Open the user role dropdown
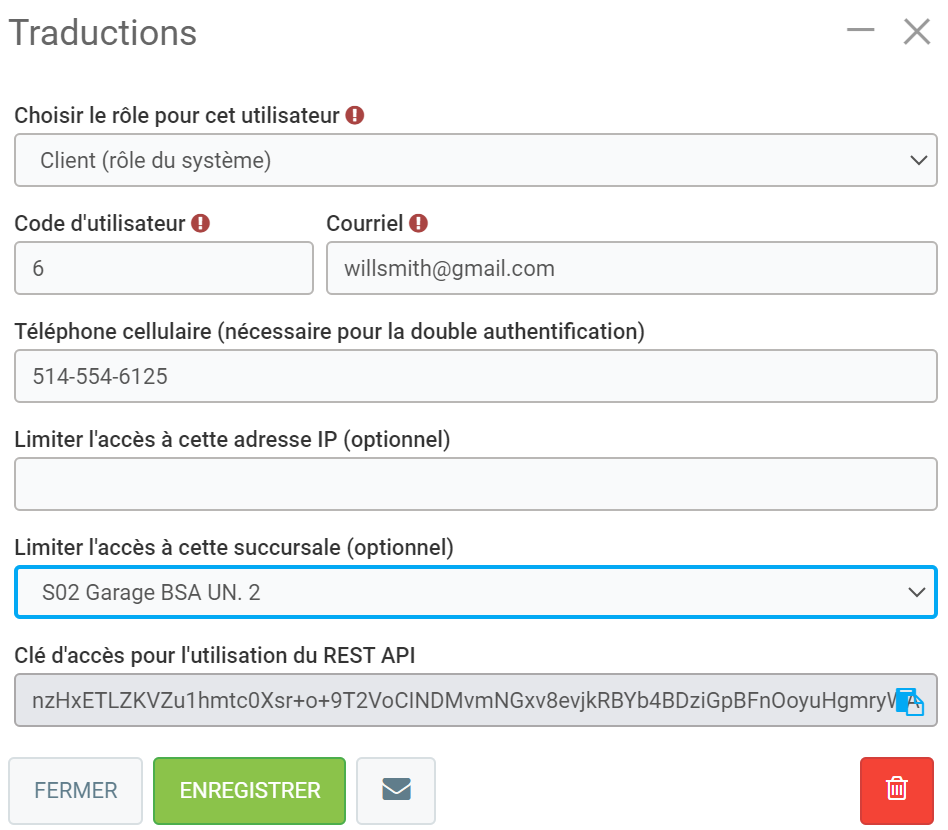948x830 pixels. point(475,160)
